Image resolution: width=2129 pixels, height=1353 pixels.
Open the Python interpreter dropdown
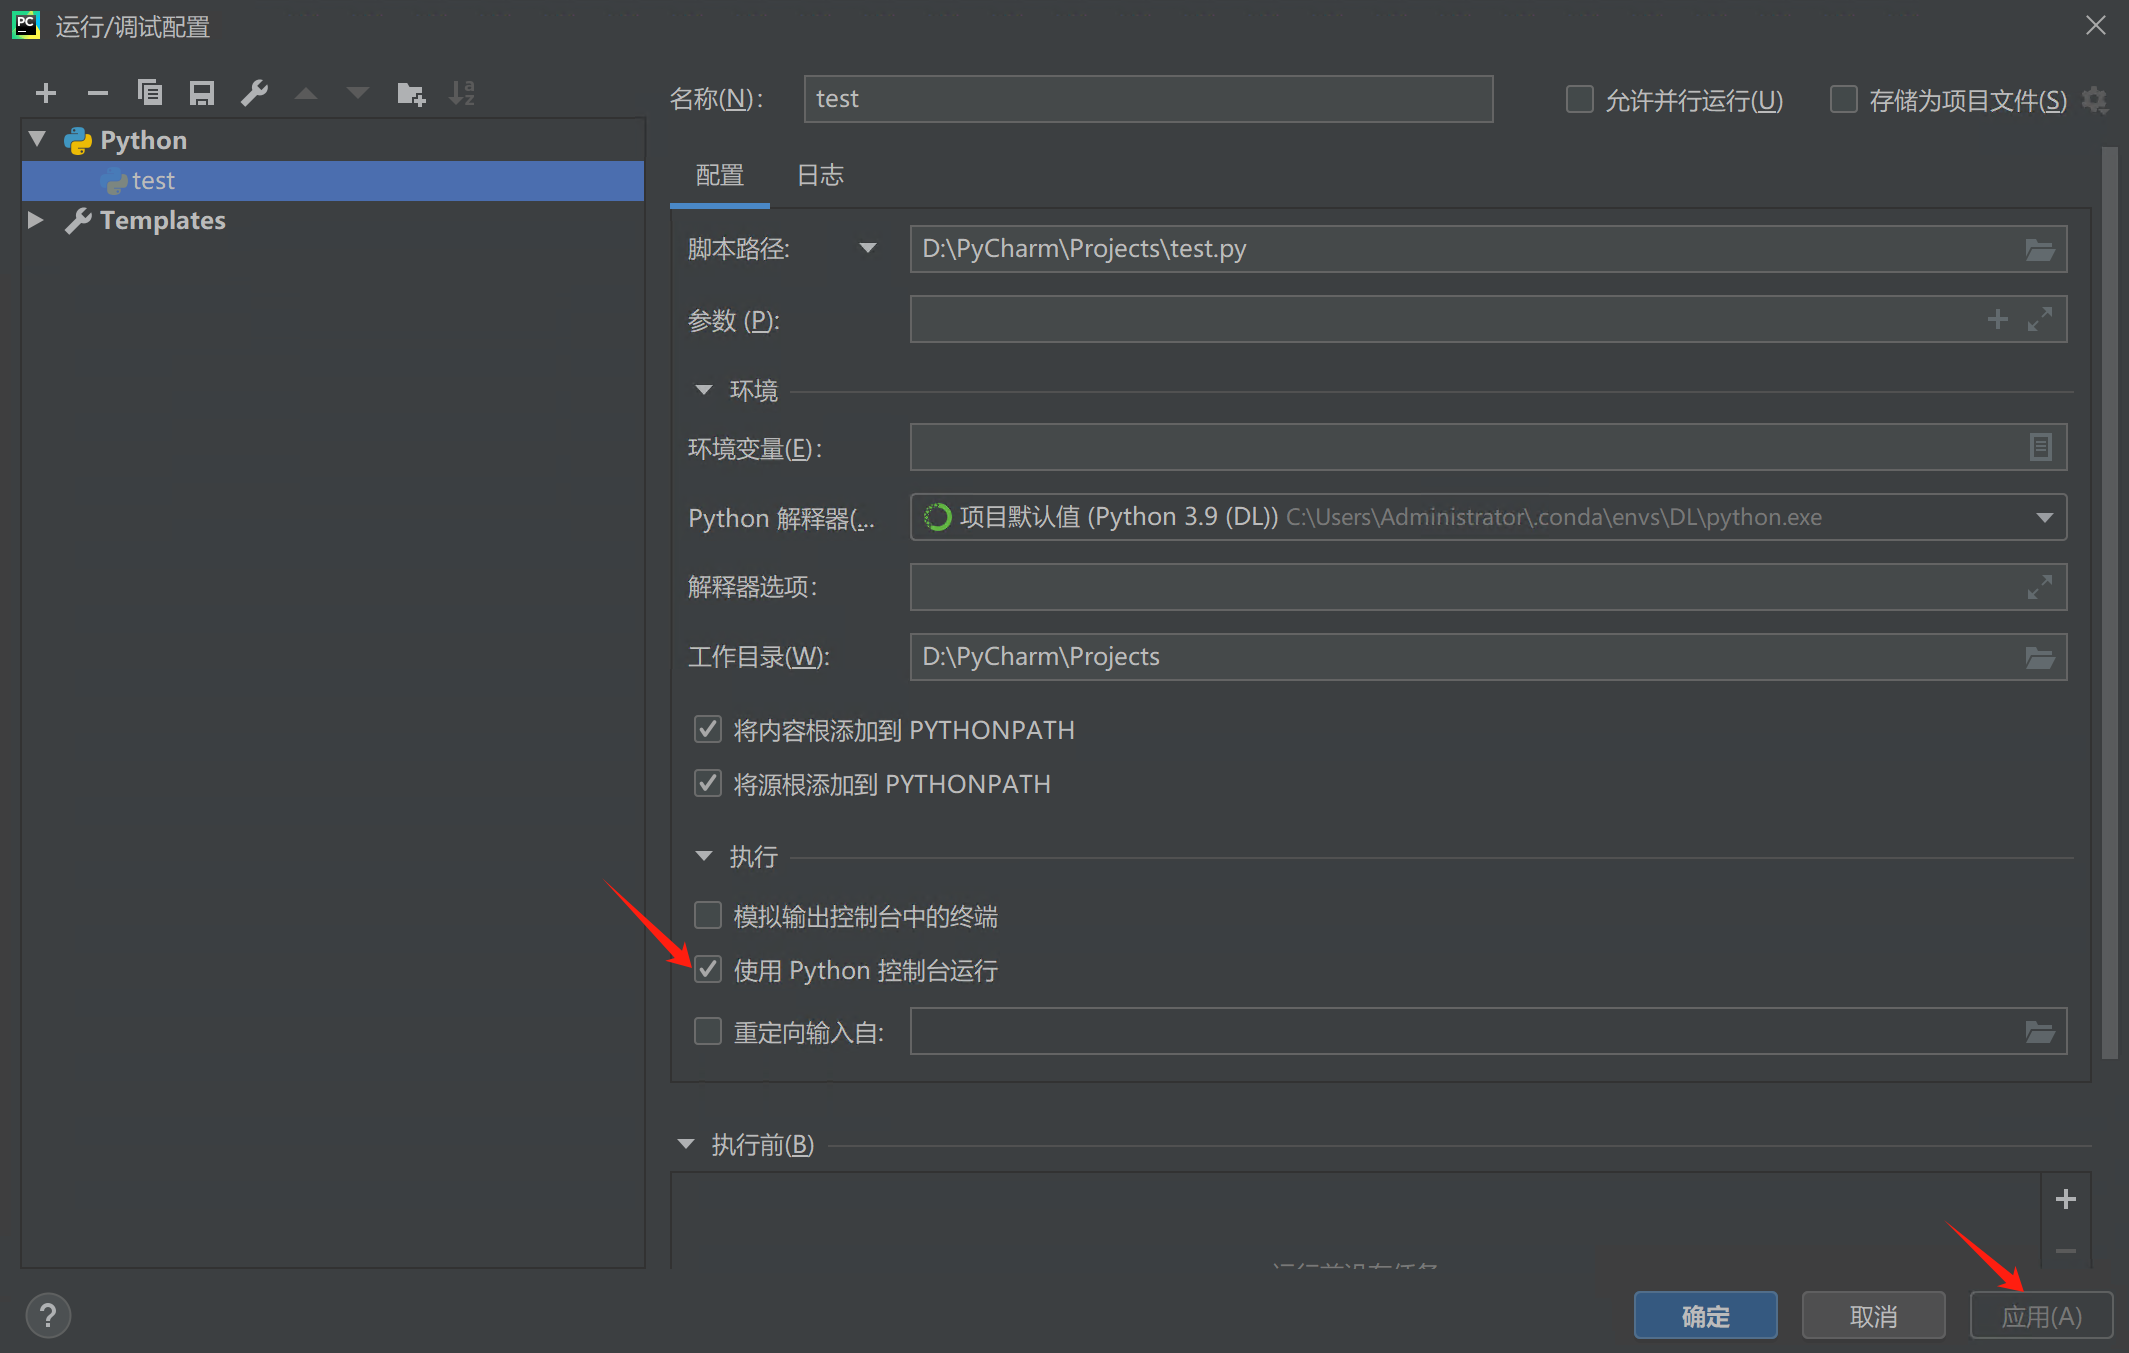coord(2045,517)
